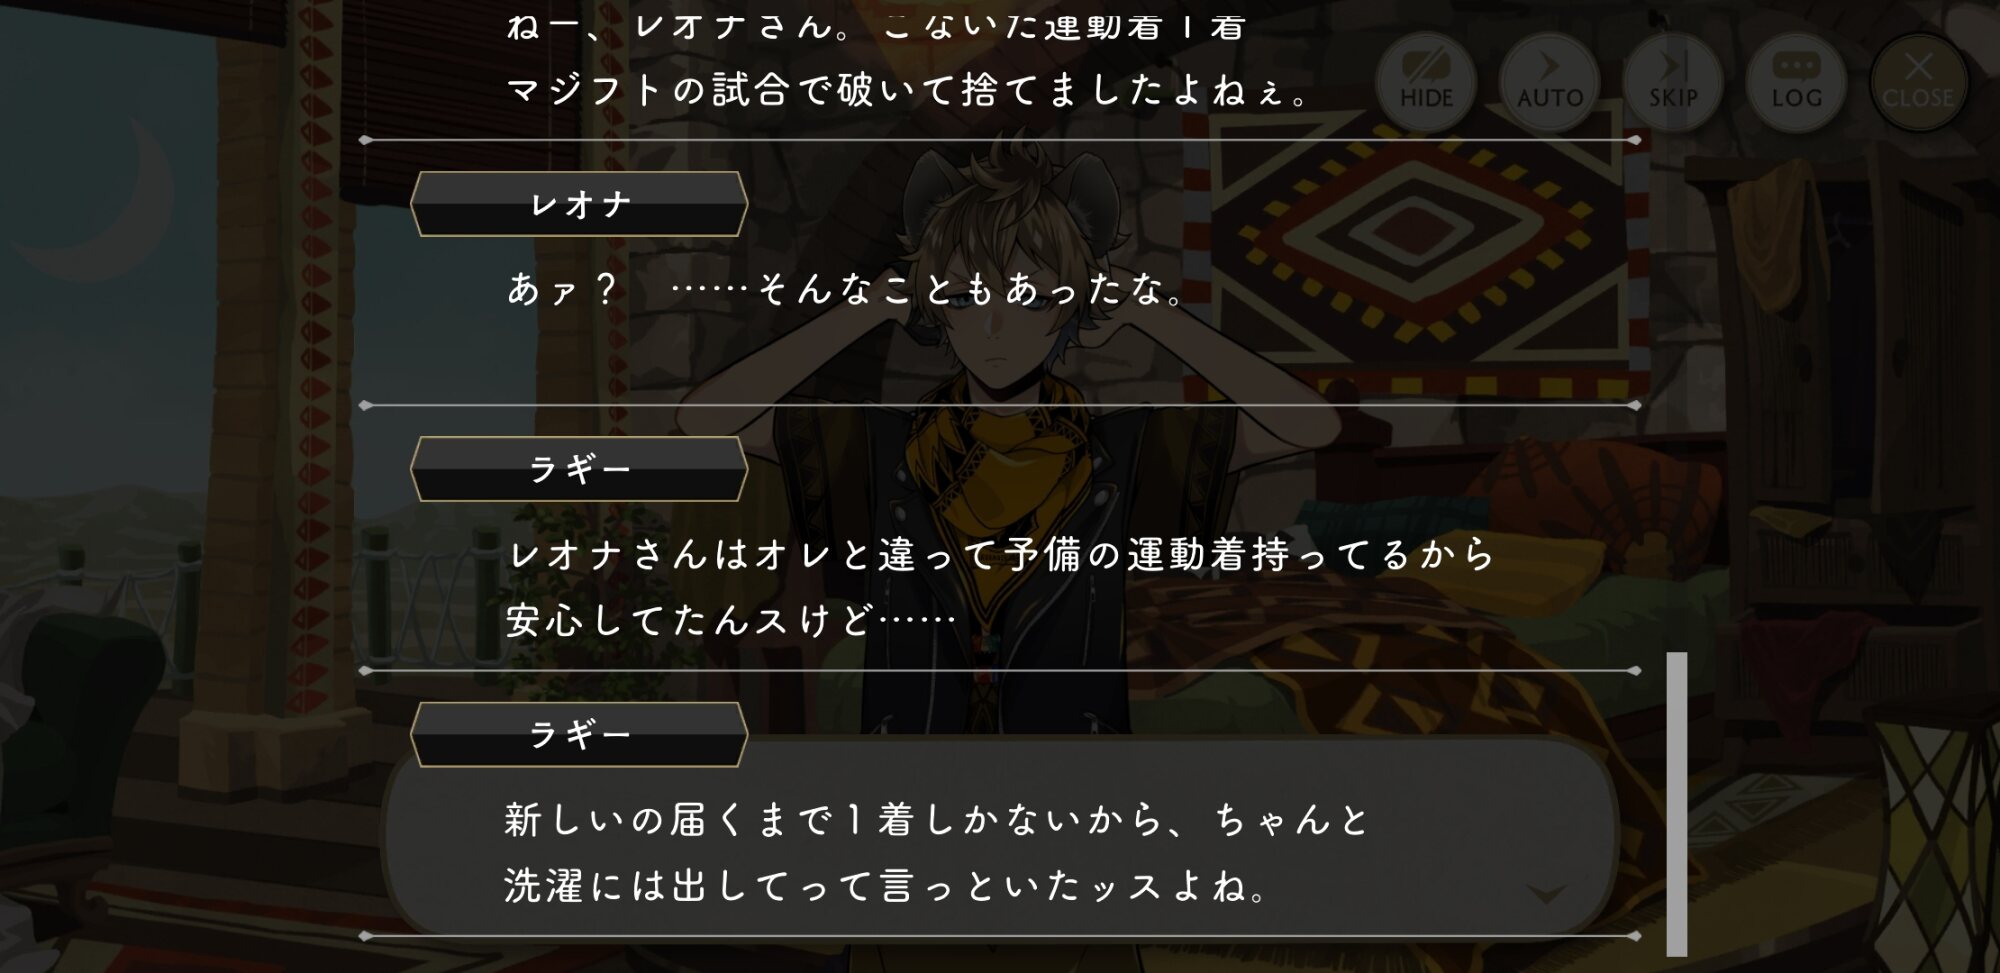
Task: Click the current line 新しいの届くまで1着しかない
Action: 937,819
